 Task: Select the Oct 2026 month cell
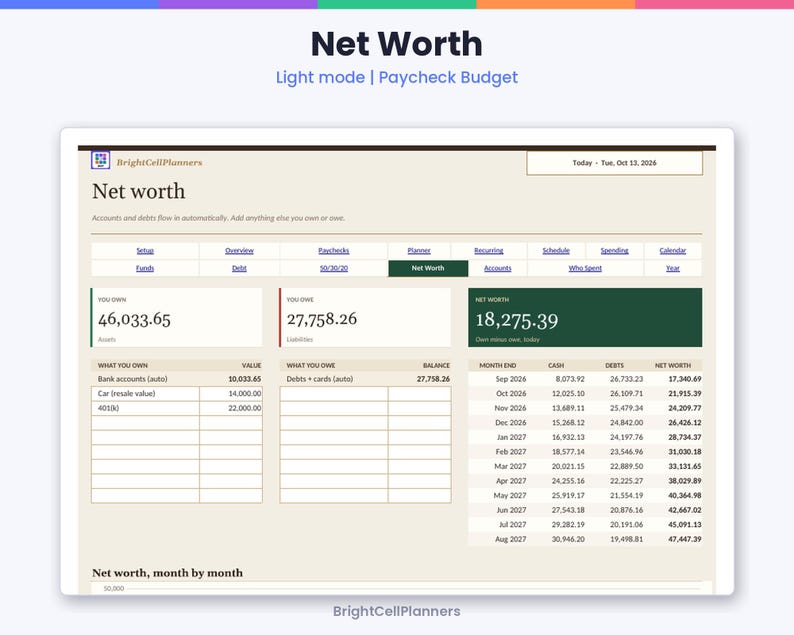coord(511,393)
